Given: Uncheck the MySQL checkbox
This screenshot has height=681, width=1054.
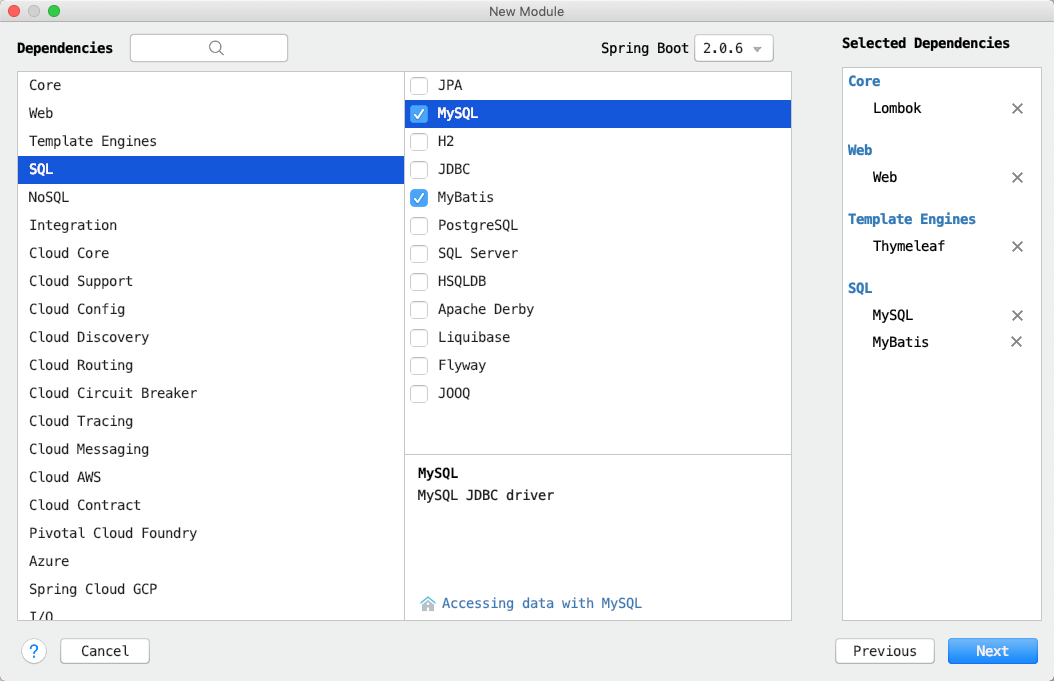Looking at the screenshot, I should click(419, 114).
